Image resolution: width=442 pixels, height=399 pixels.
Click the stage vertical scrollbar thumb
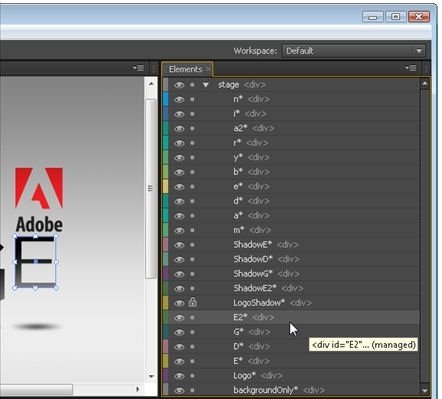pyautogui.click(x=151, y=188)
